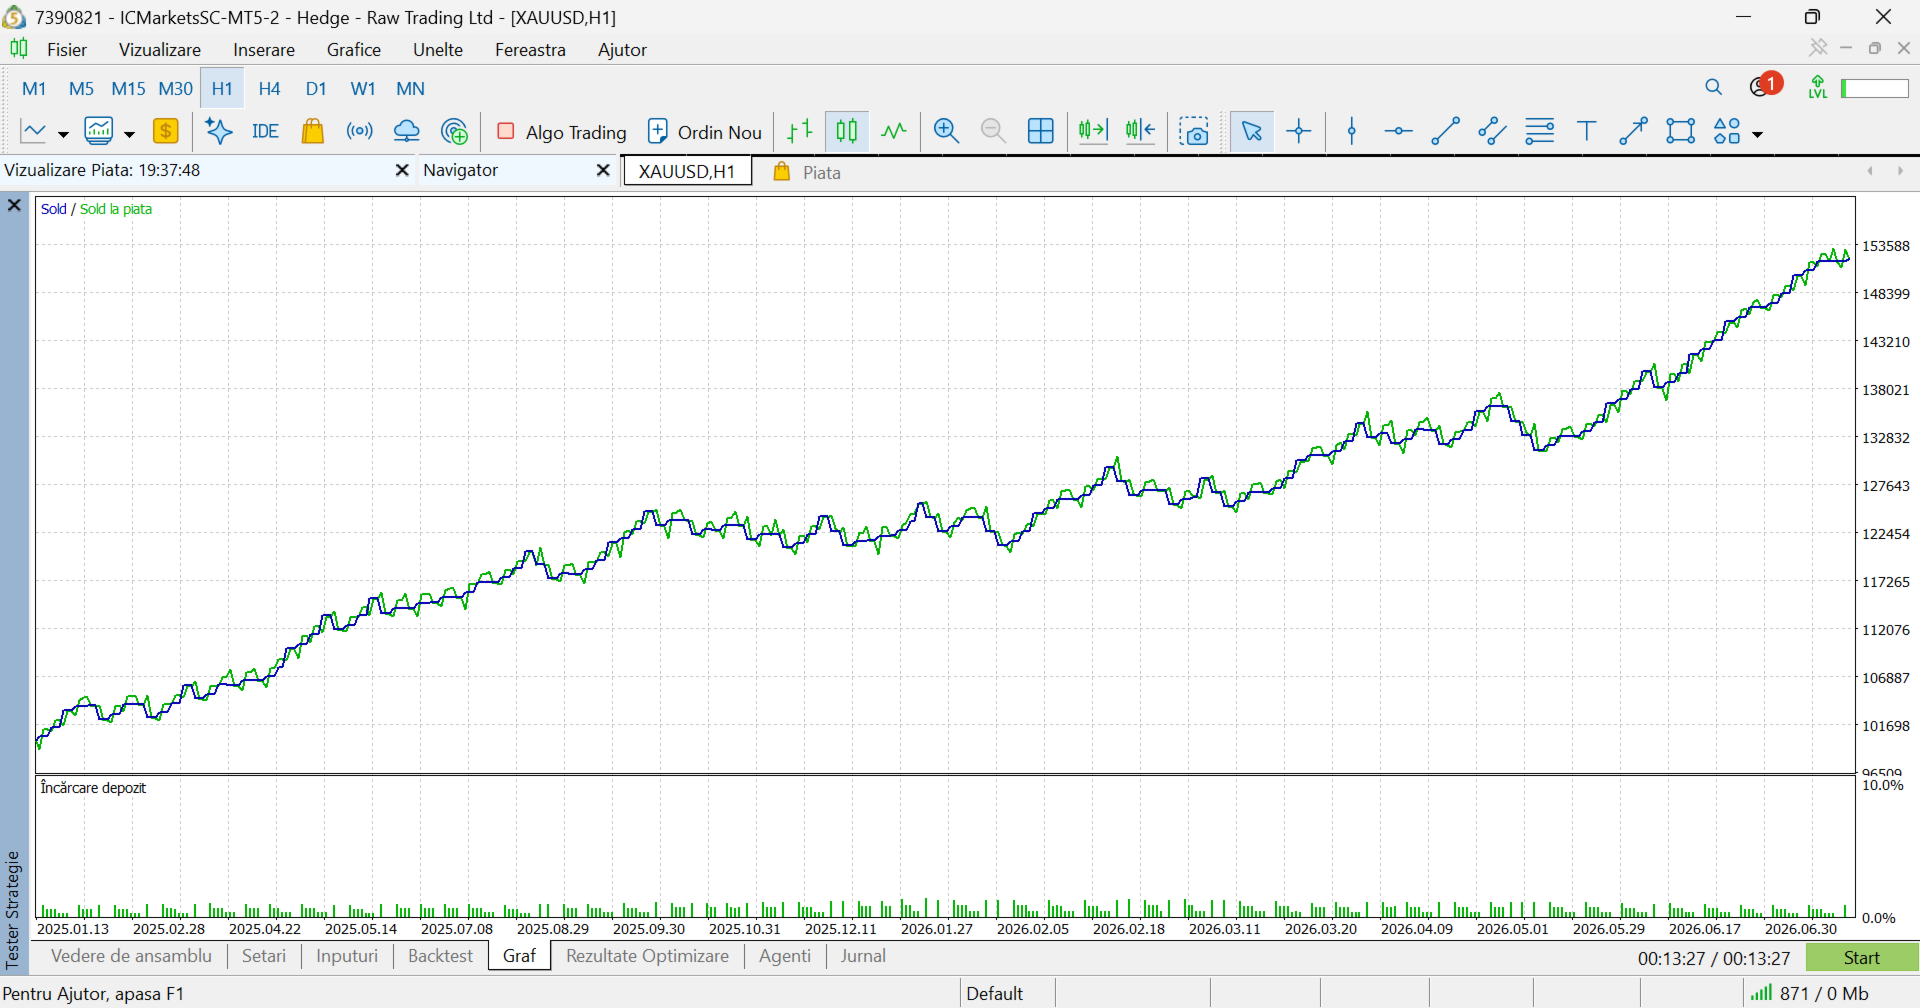Take a chart screenshot with camera icon
This screenshot has width=1920, height=1008.
(x=1194, y=131)
